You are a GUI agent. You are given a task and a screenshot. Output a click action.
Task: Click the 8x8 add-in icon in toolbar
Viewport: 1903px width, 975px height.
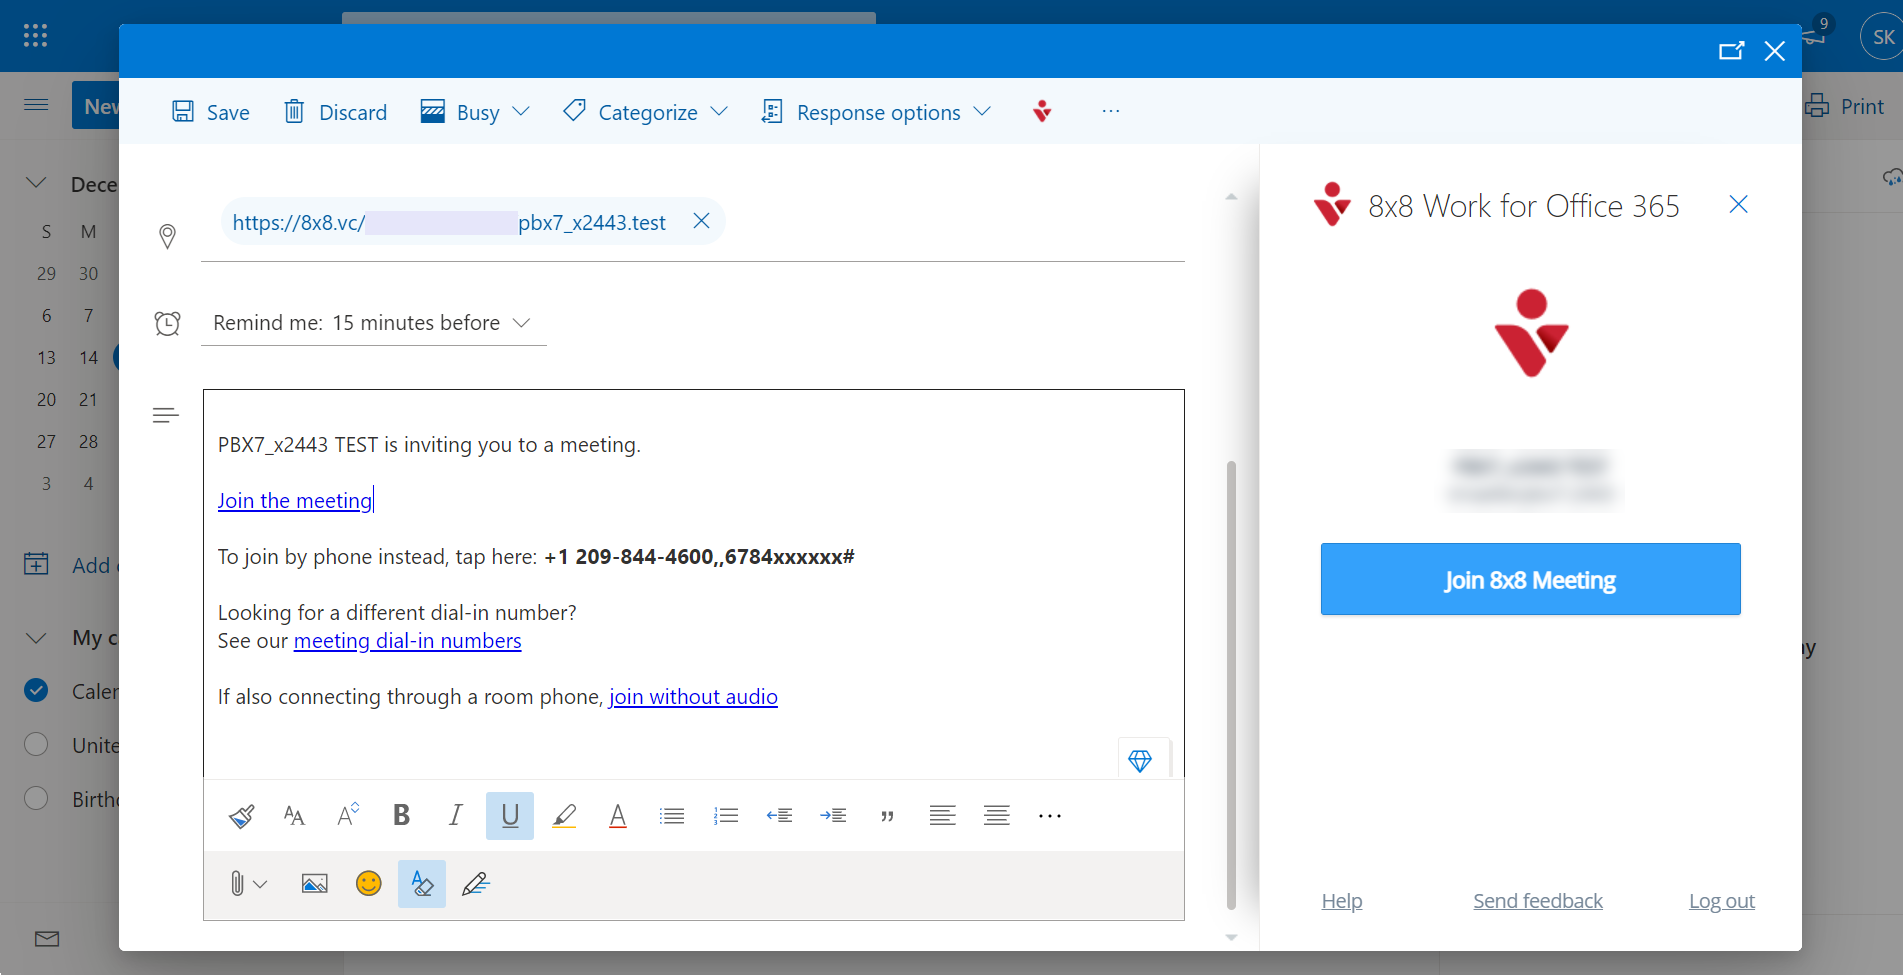1042,111
